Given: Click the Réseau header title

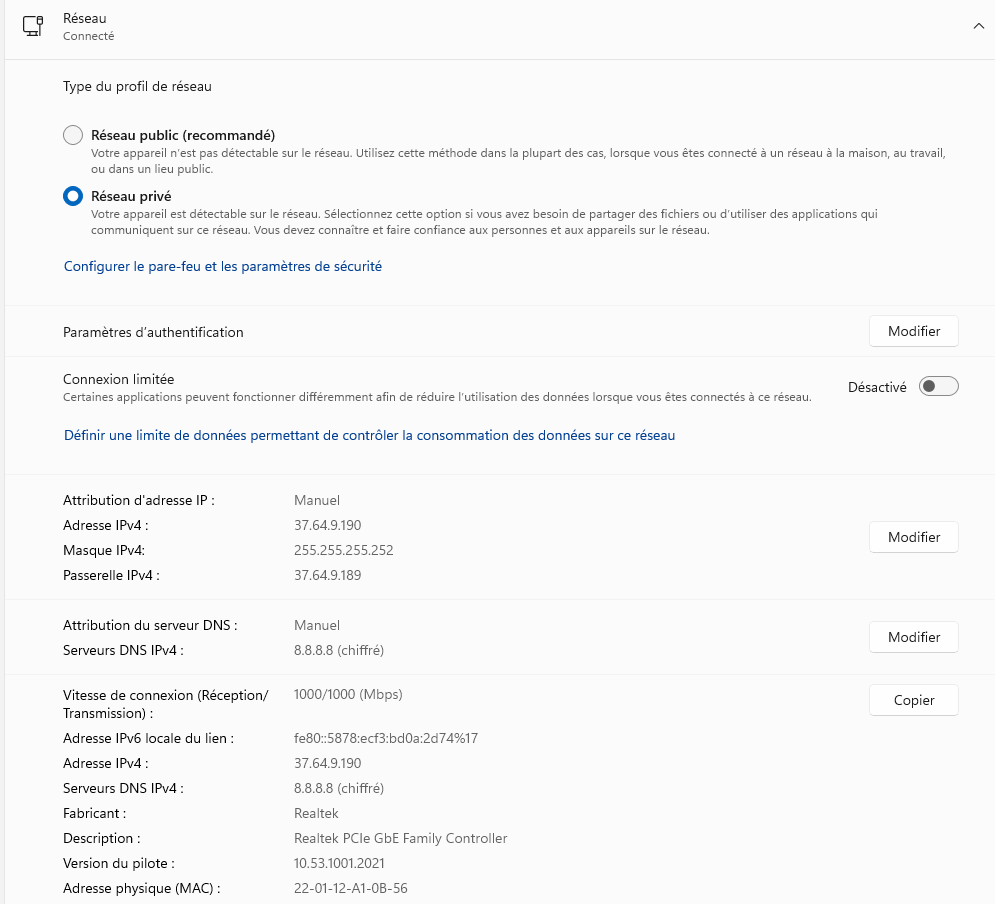Looking at the screenshot, I should [85, 18].
